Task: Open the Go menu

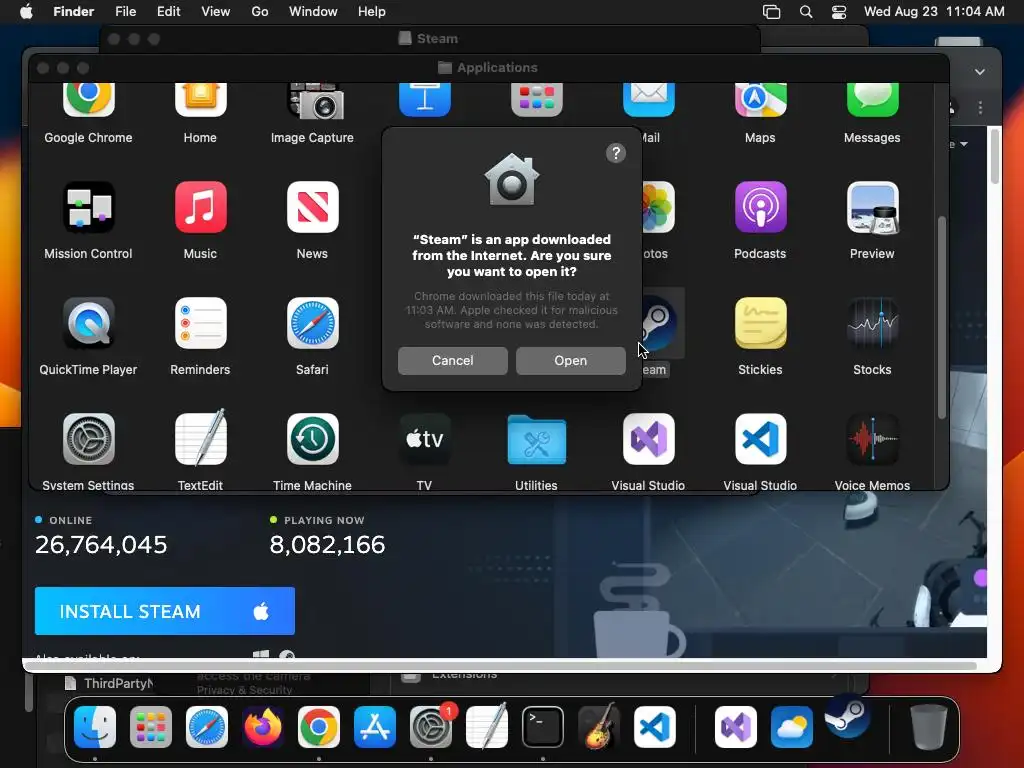Action: pos(260,11)
